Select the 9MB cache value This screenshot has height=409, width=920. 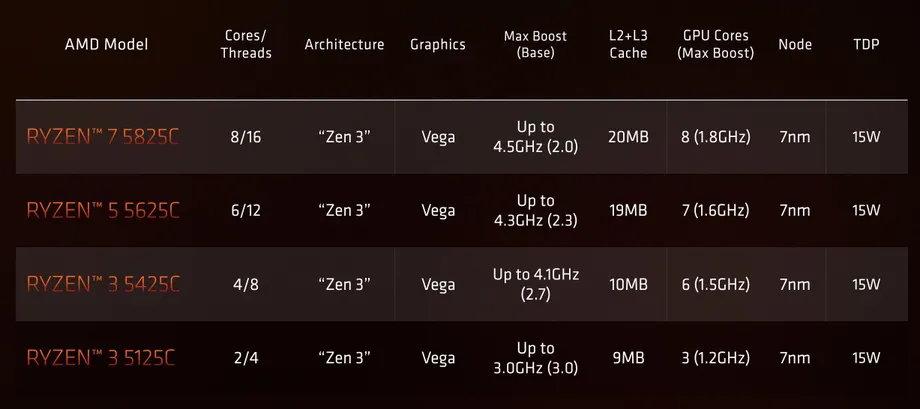point(628,358)
